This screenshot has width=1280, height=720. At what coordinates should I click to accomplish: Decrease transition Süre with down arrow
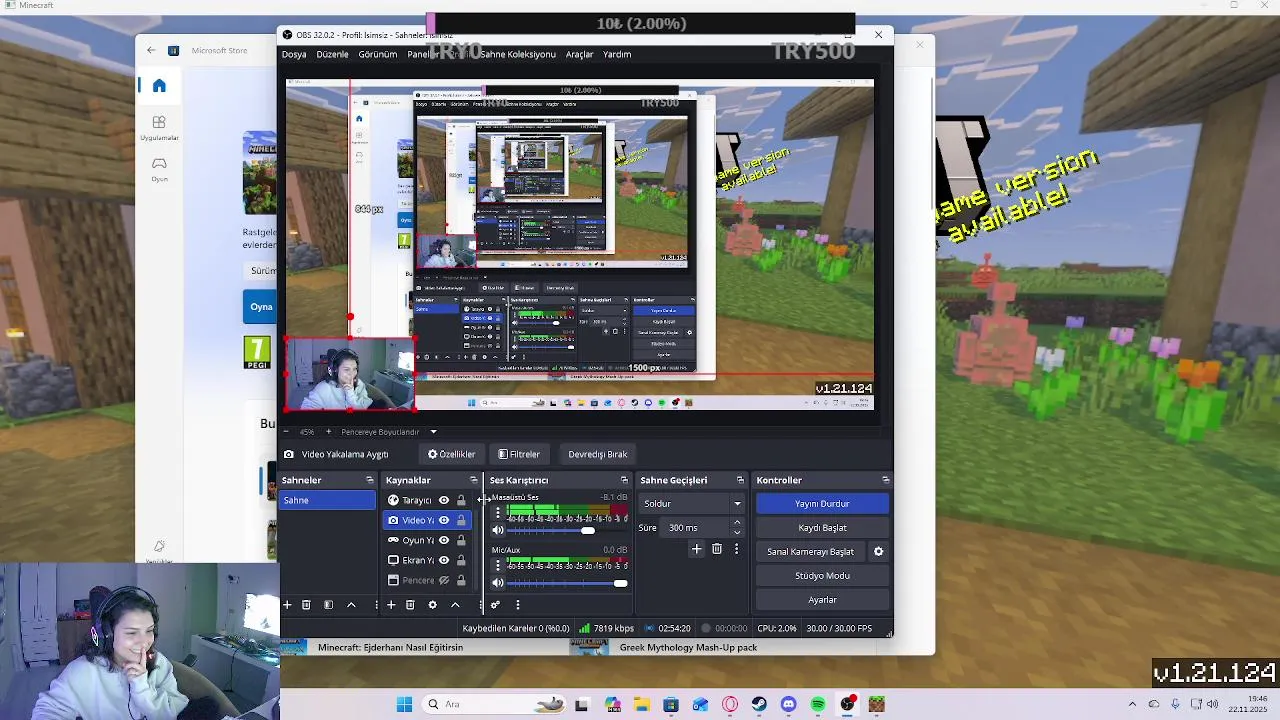coord(737,532)
